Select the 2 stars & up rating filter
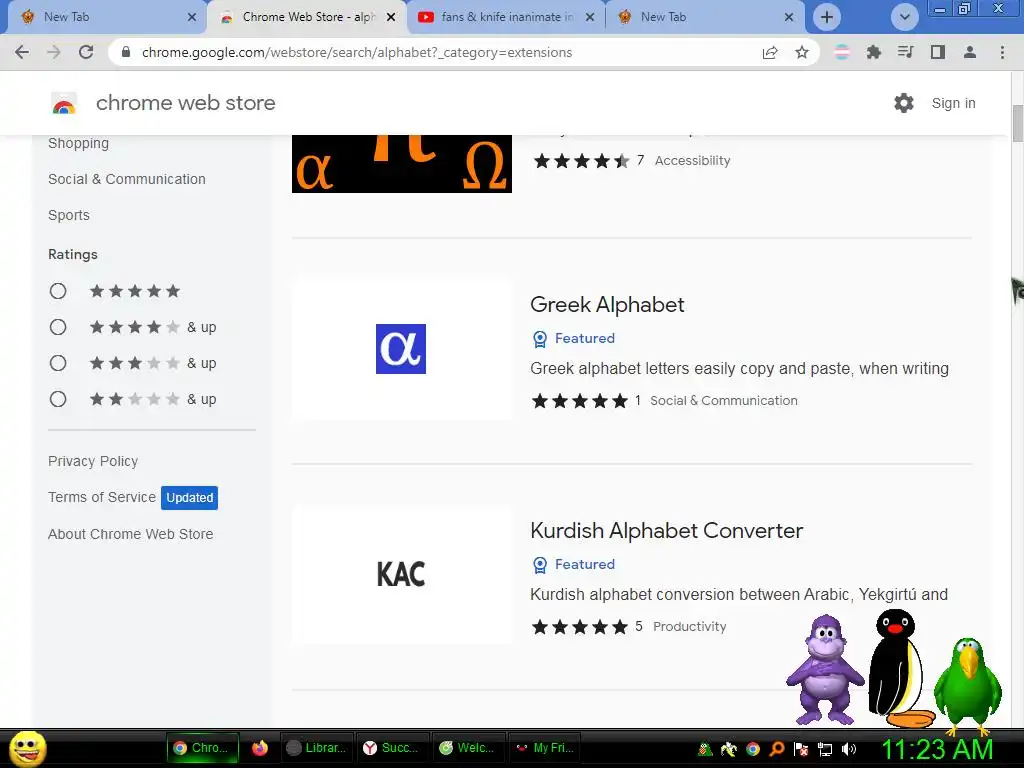 pyautogui.click(x=58, y=399)
